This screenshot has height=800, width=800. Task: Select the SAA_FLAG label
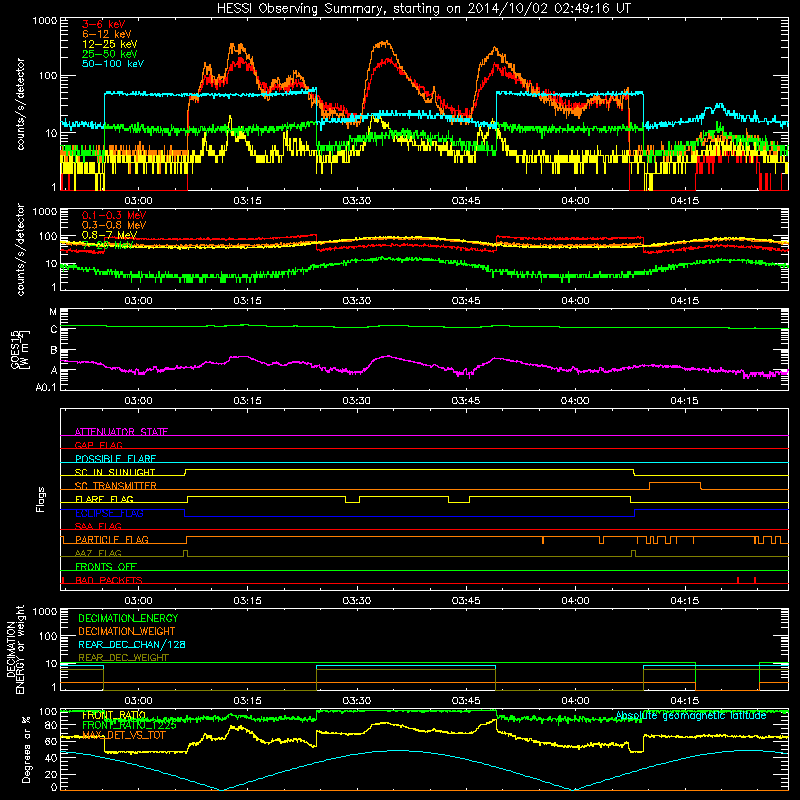98,526
